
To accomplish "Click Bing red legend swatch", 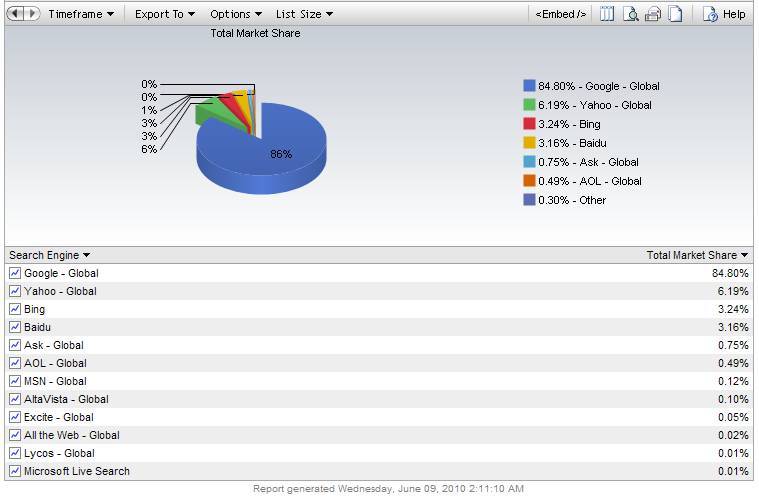I will tap(529, 123).
